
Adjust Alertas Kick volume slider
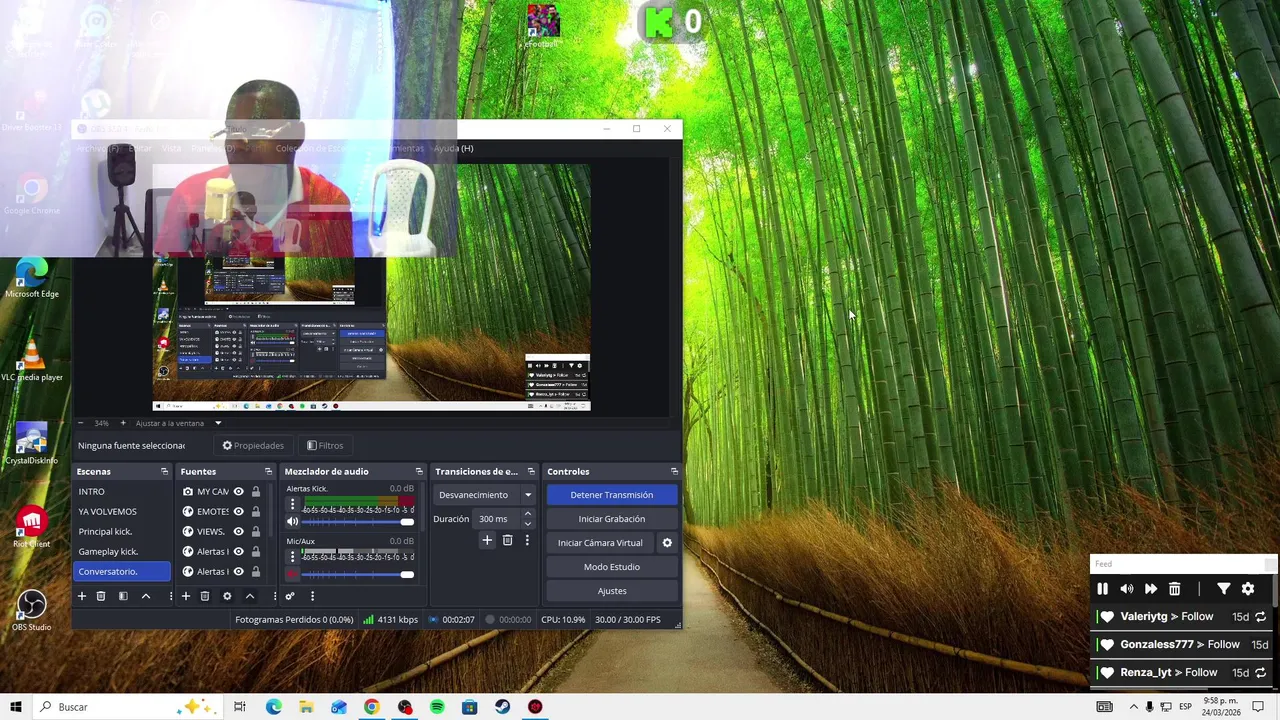pyautogui.click(x=357, y=522)
